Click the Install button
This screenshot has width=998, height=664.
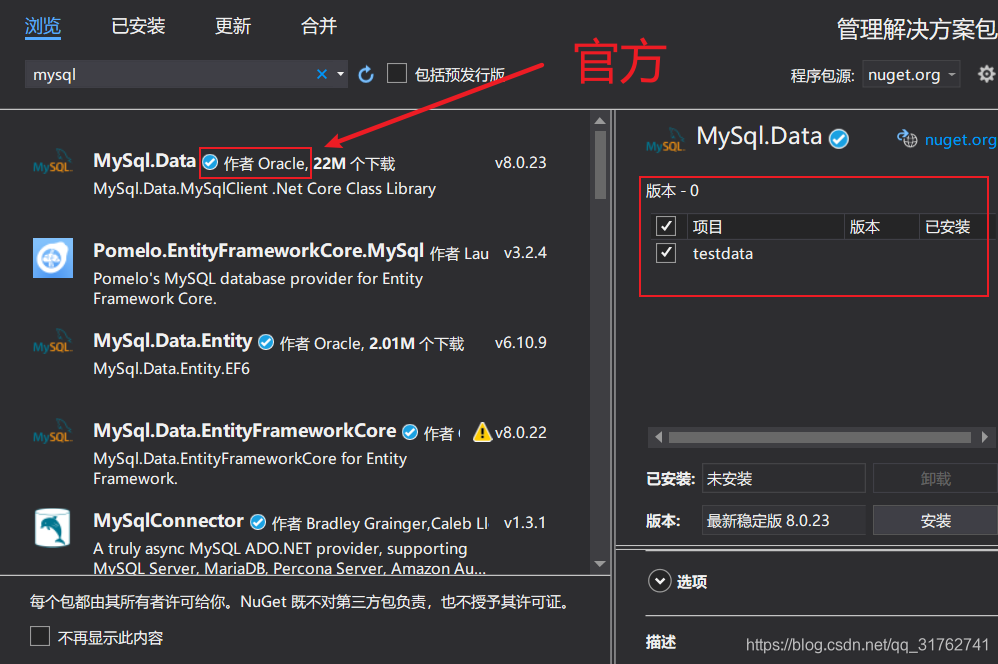pyautogui.click(x=935, y=520)
